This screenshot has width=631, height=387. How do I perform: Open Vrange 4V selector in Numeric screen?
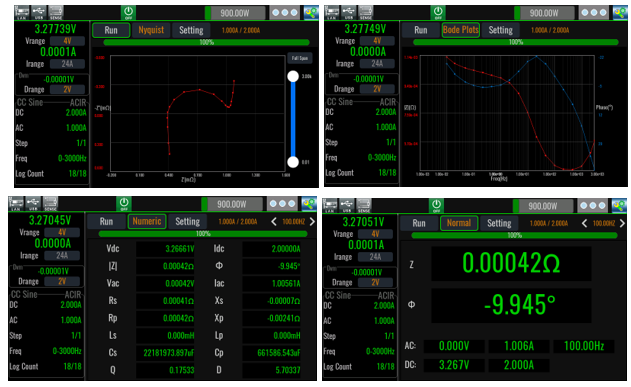point(62,233)
